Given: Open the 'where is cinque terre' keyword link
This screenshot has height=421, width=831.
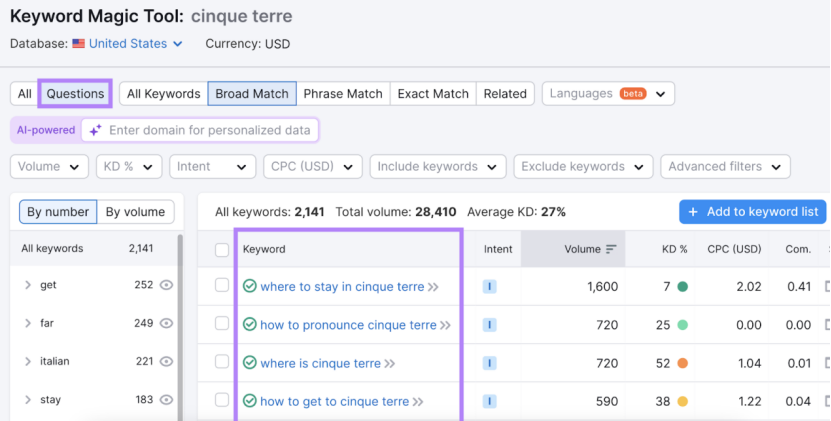Looking at the screenshot, I should point(320,363).
